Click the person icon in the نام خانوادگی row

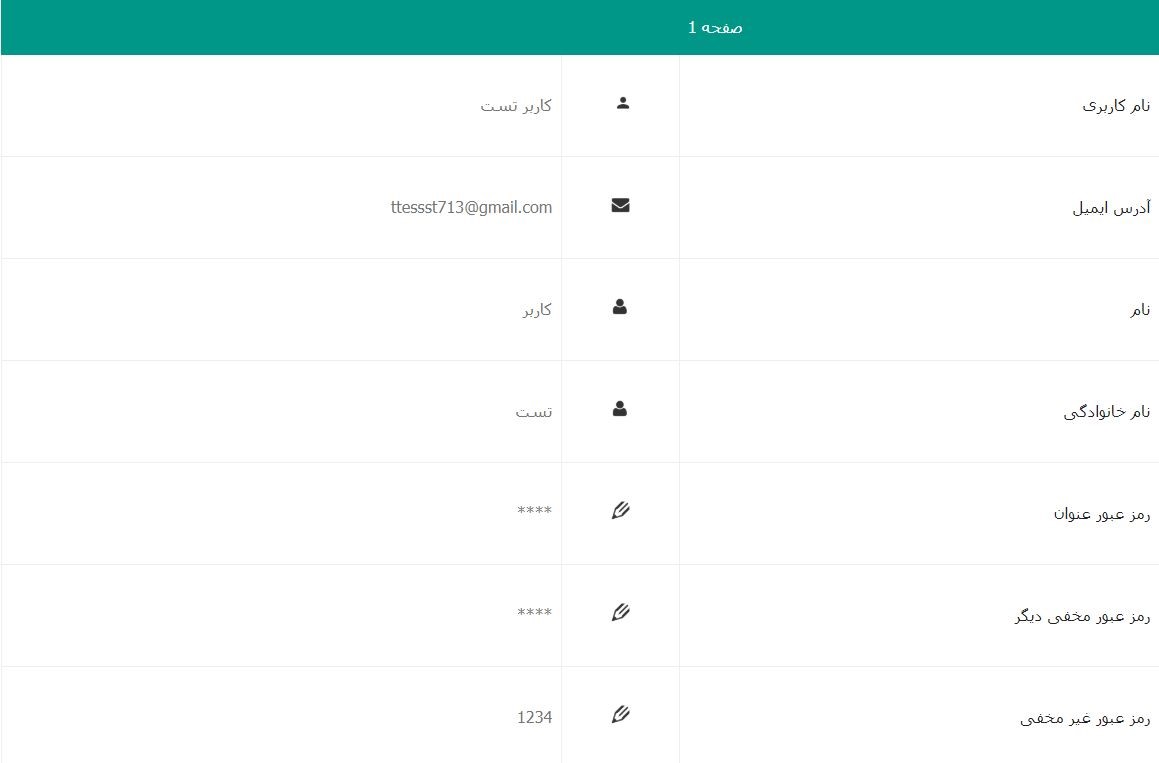coord(620,409)
